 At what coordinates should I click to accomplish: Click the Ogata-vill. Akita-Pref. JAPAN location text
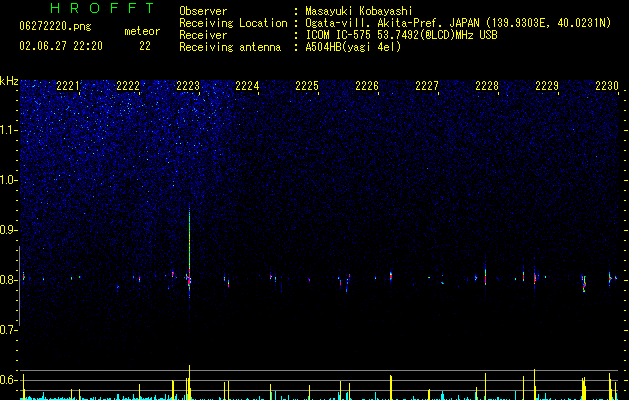[x=458, y=23]
